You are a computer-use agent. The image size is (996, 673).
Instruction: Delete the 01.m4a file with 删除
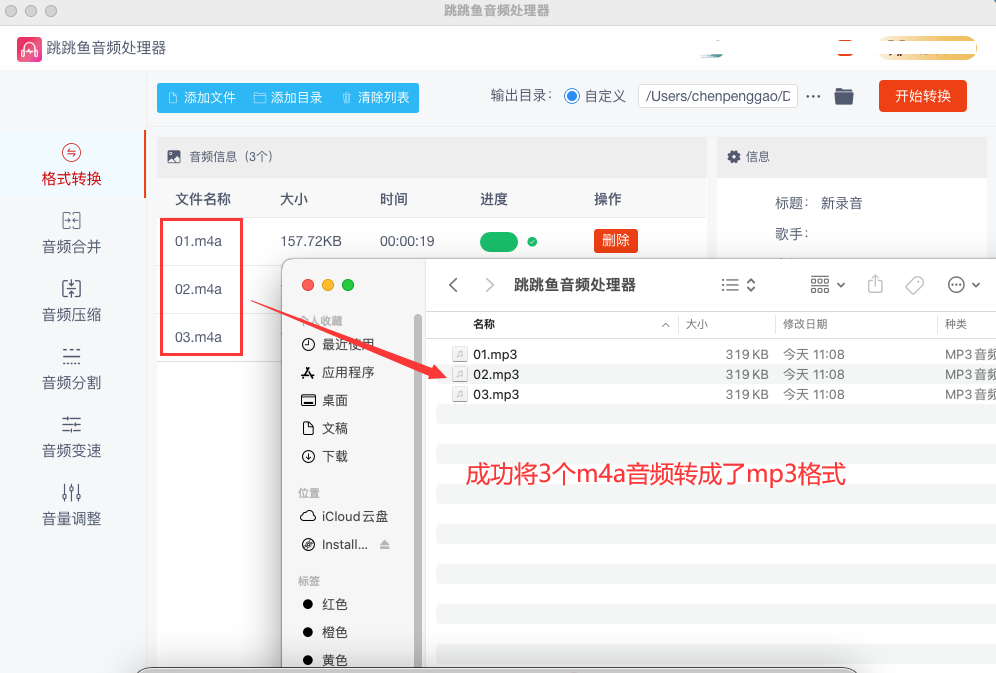pos(615,241)
